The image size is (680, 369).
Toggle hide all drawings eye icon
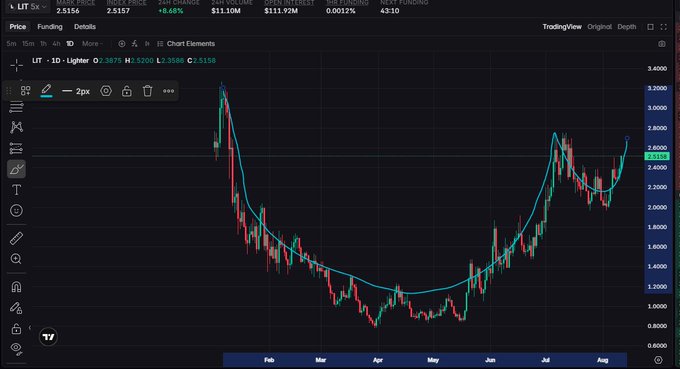click(x=16, y=348)
